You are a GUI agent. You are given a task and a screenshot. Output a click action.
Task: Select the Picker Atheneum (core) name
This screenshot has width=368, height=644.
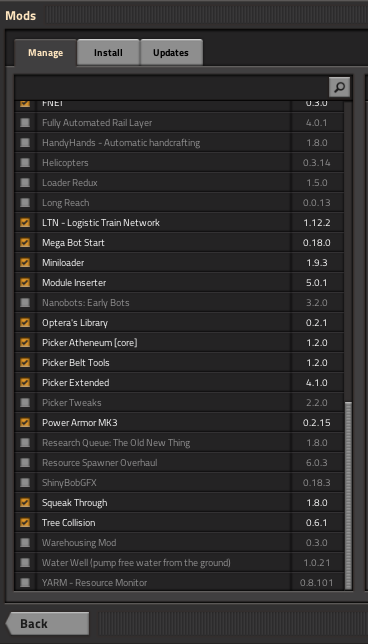point(90,343)
